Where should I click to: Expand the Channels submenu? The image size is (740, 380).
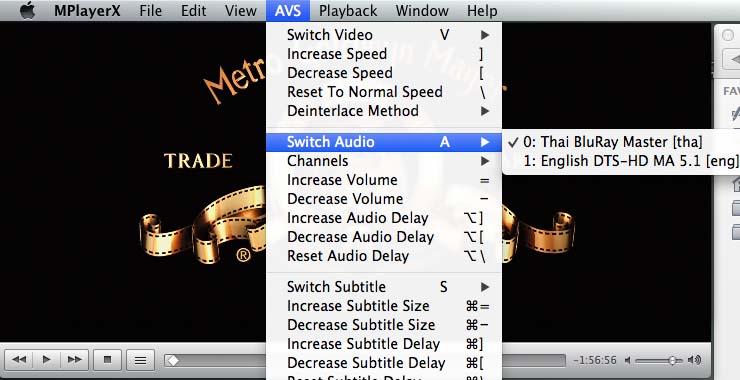384,161
